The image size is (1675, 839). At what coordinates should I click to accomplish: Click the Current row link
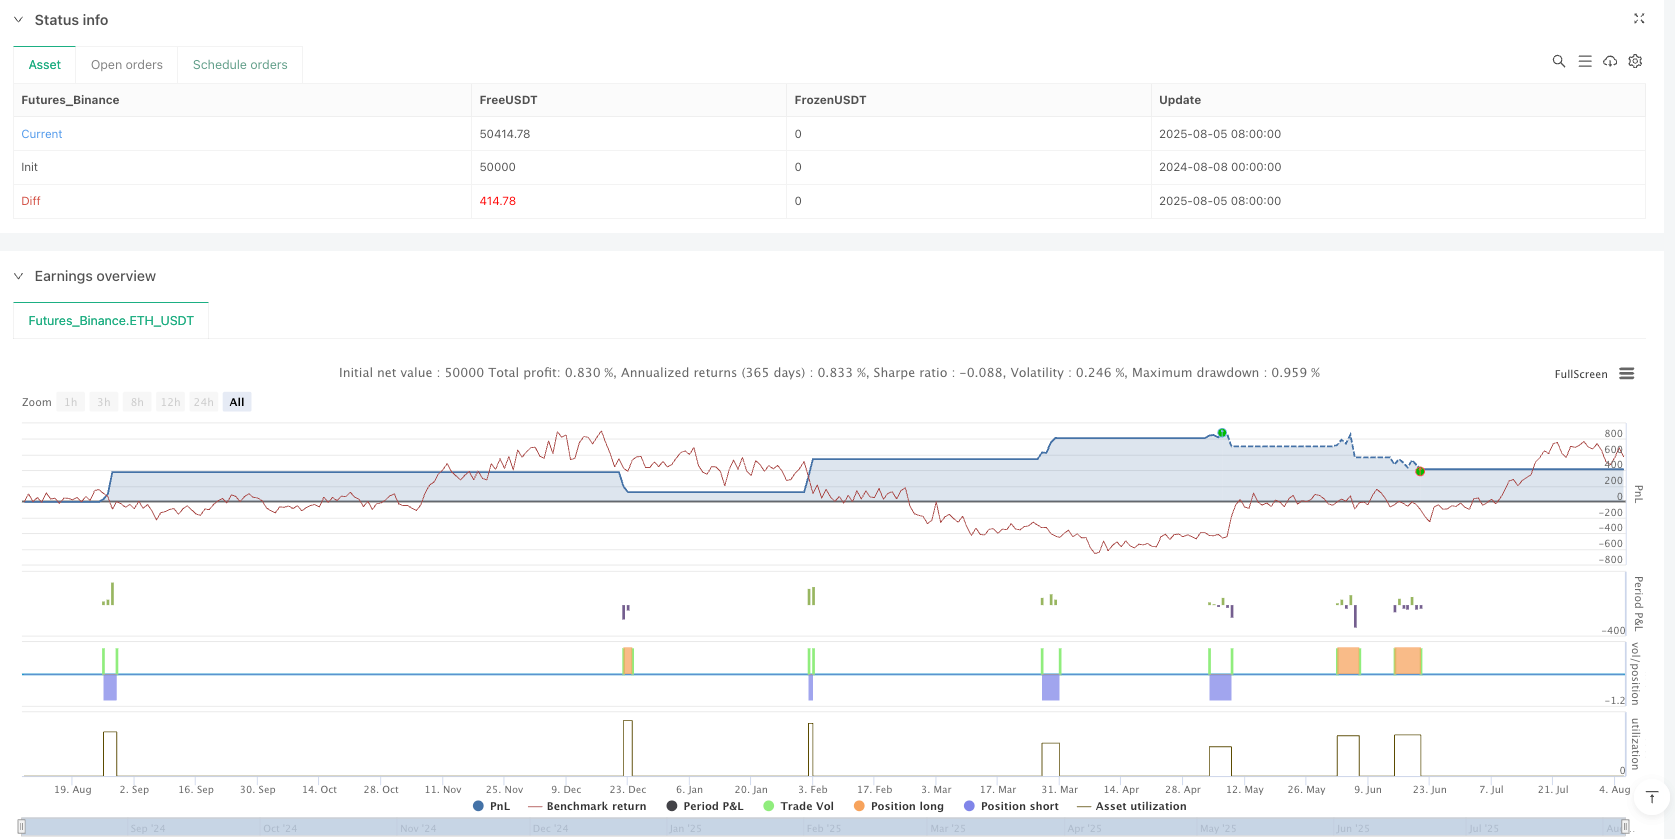[42, 134]
